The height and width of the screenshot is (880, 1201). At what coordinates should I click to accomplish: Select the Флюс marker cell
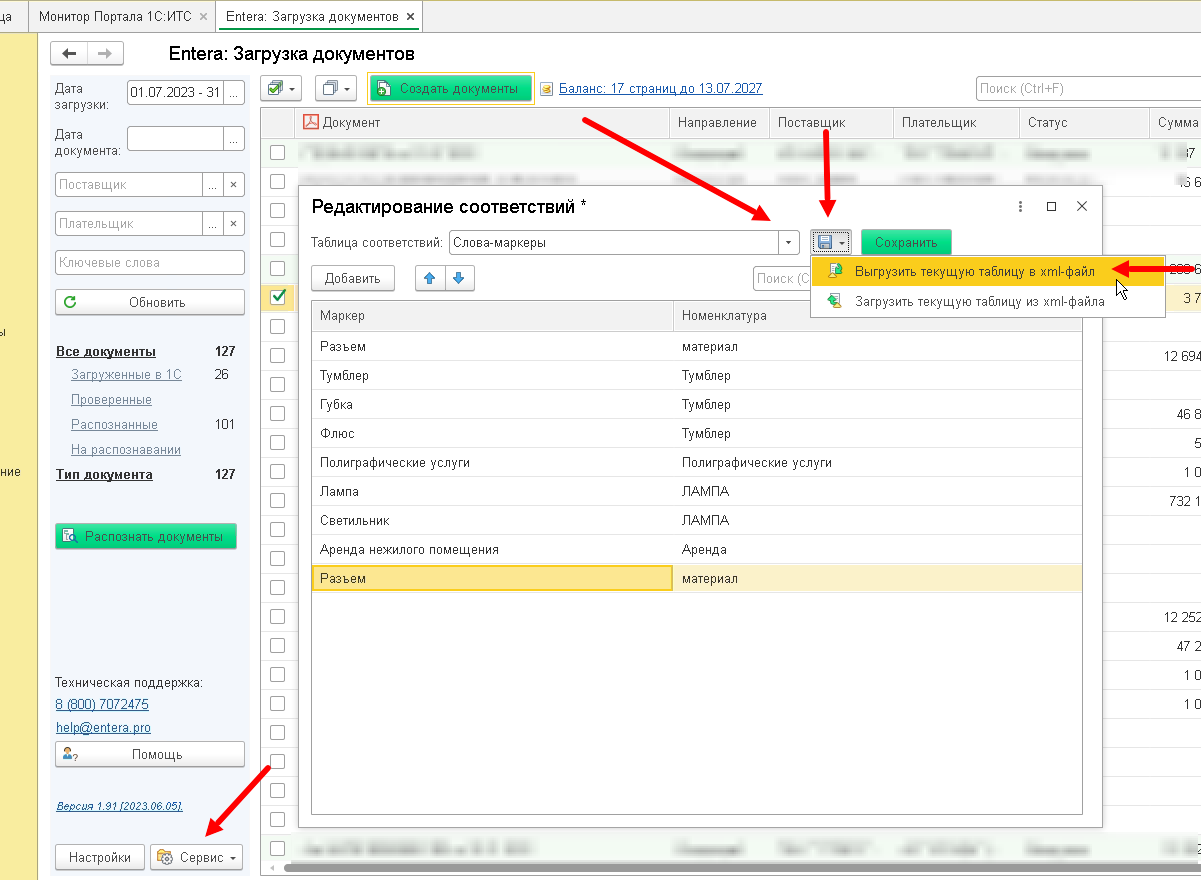point(493,433)
